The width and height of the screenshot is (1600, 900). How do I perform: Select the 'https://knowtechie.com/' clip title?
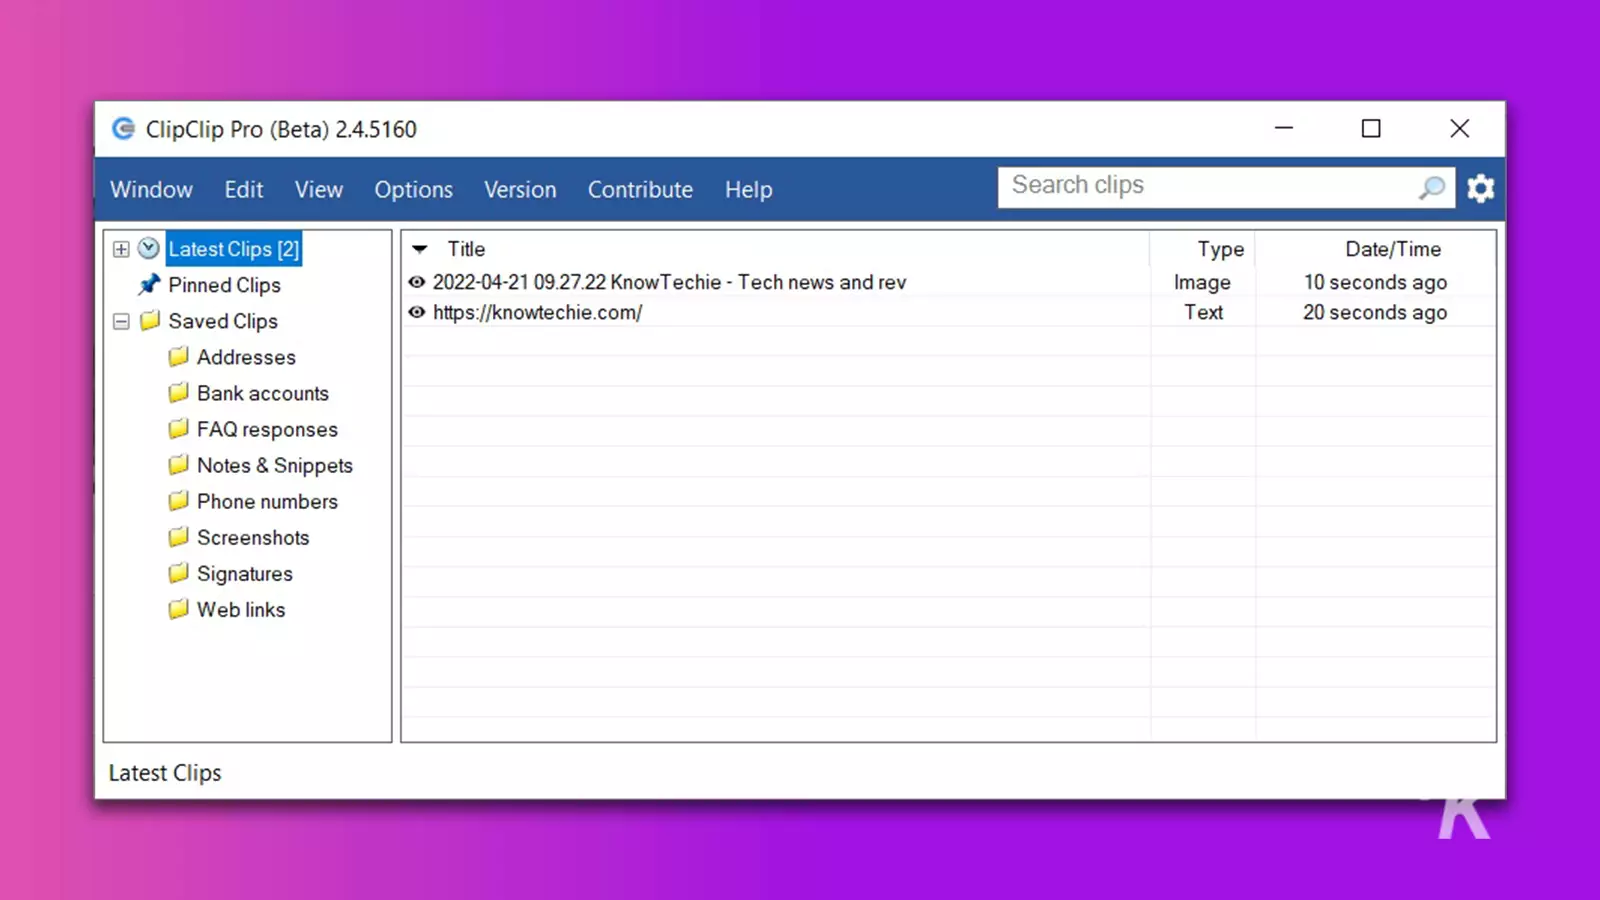pos(537,312)
